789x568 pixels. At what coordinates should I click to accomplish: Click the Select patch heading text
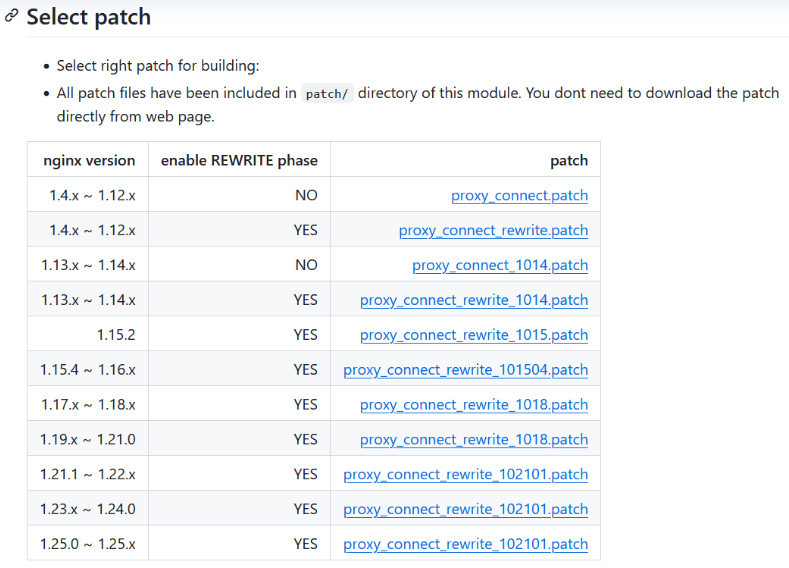[89, 17]
